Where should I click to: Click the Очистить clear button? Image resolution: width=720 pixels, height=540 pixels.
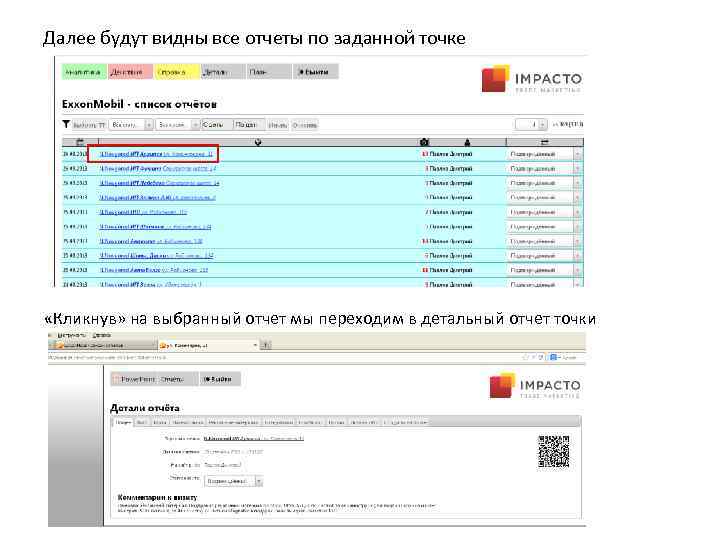pyautogui.click(x=305, y=125)
